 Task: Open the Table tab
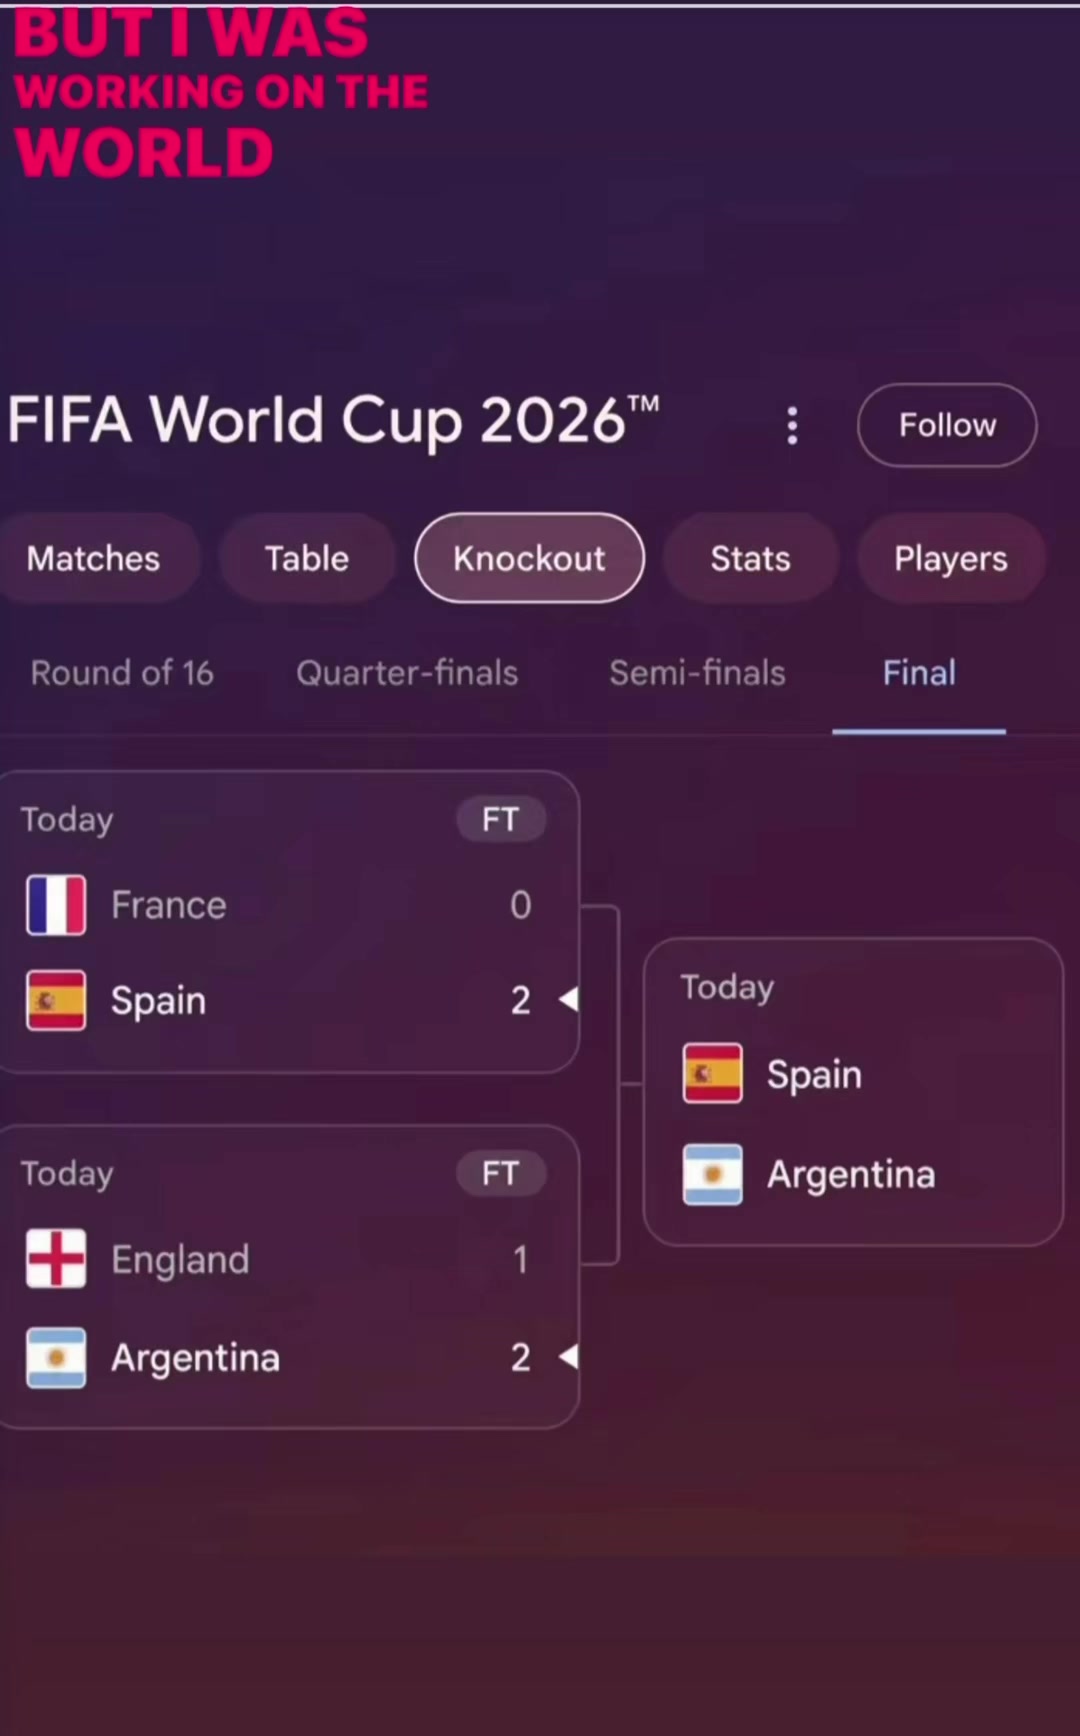pos(307,558)
